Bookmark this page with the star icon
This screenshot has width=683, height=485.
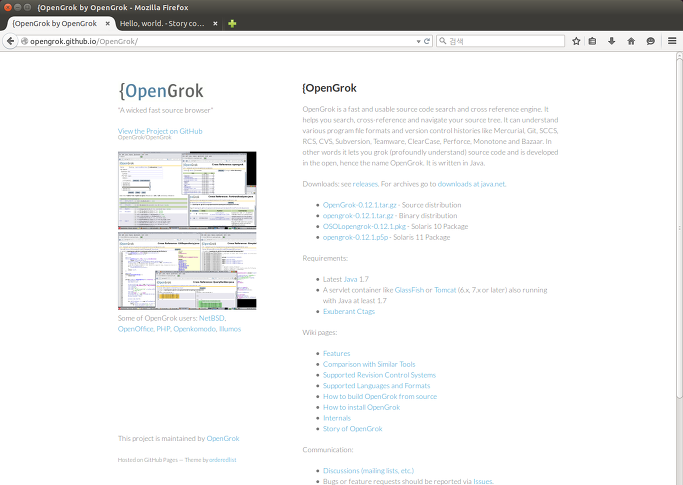click(576, 41)
